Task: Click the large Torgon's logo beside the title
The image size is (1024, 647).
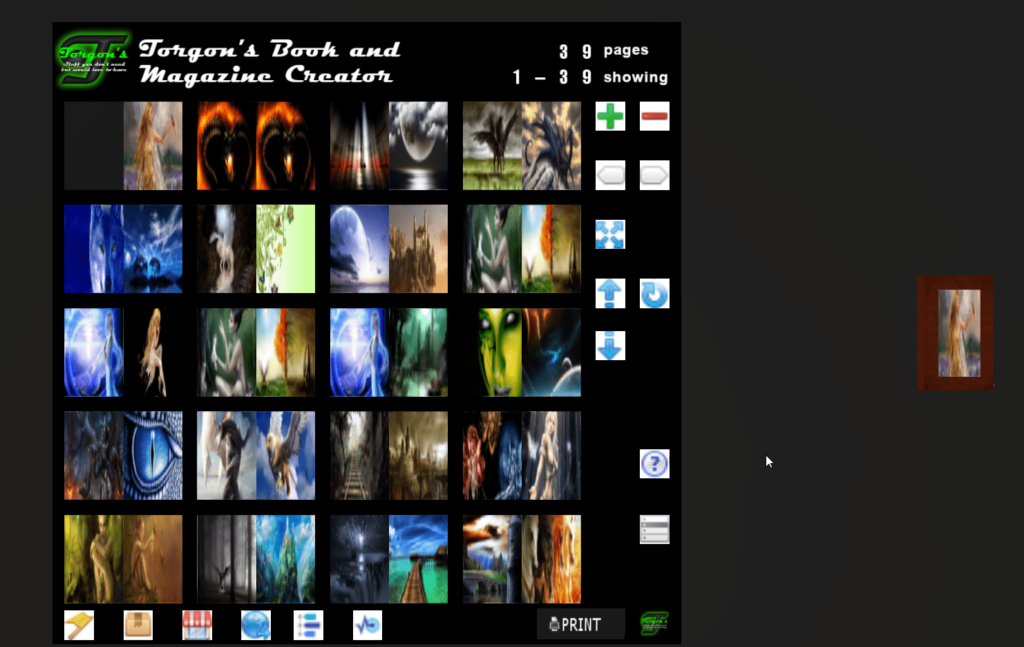Action: click(93, 59)
